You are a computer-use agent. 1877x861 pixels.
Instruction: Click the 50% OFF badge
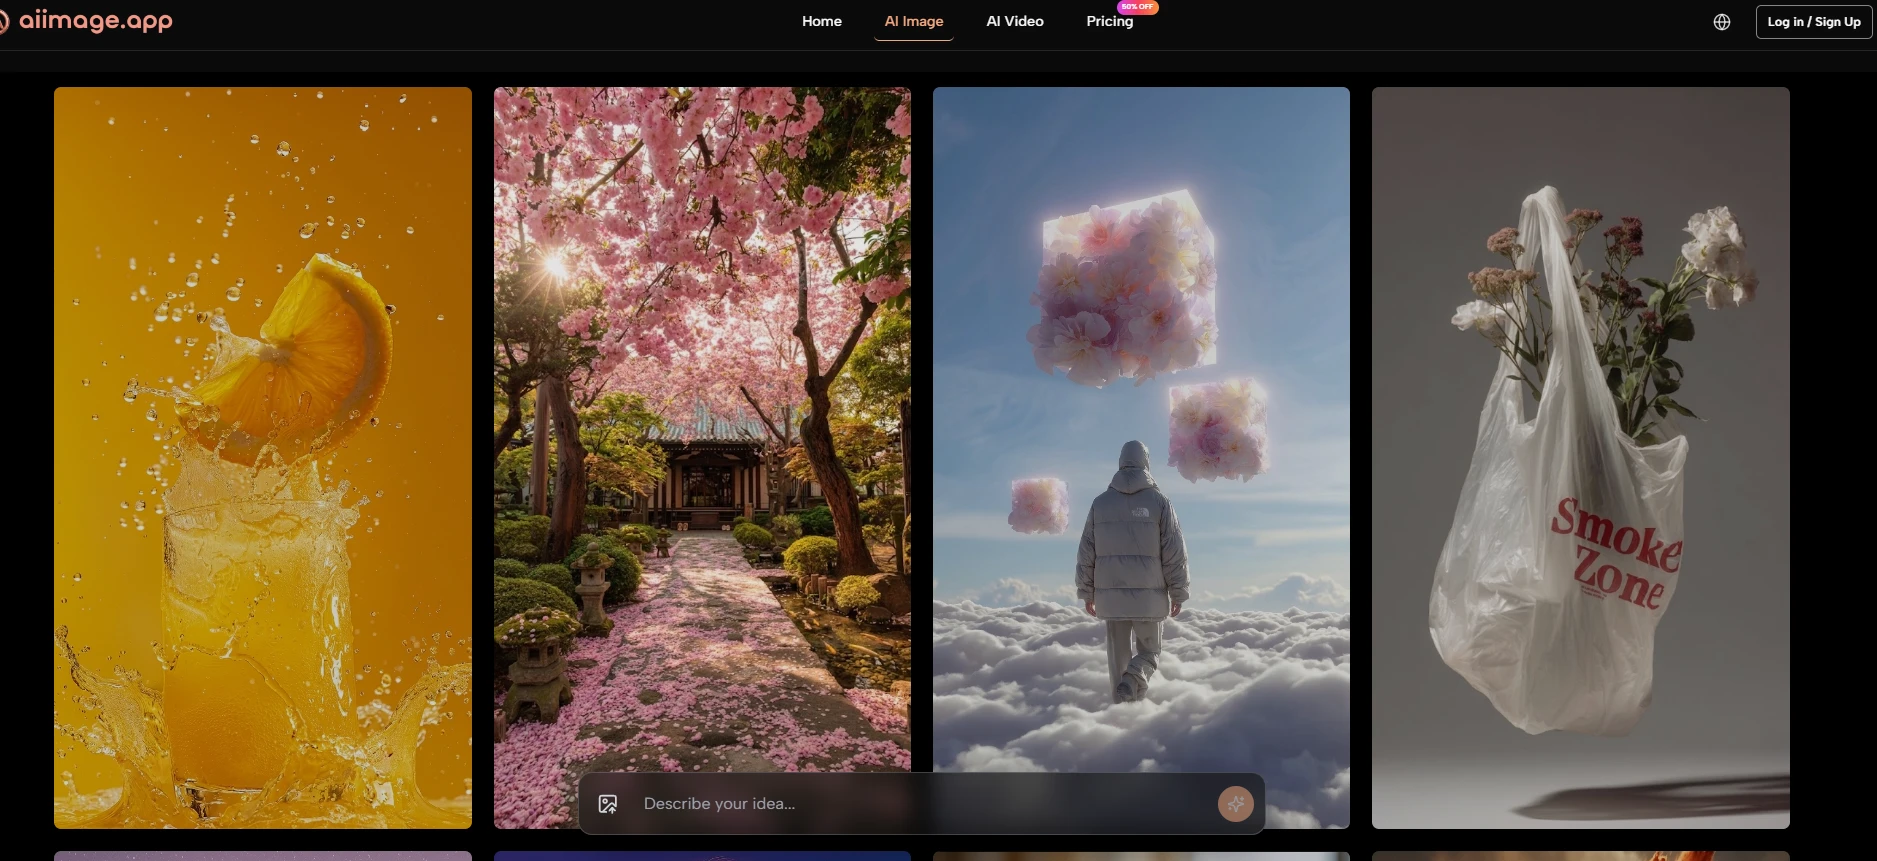click(x=1138, y=7)
